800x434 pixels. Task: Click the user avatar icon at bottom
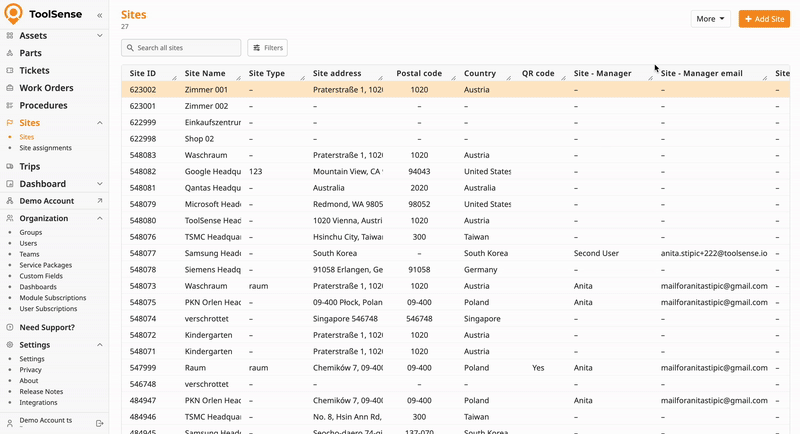(10, 423)
